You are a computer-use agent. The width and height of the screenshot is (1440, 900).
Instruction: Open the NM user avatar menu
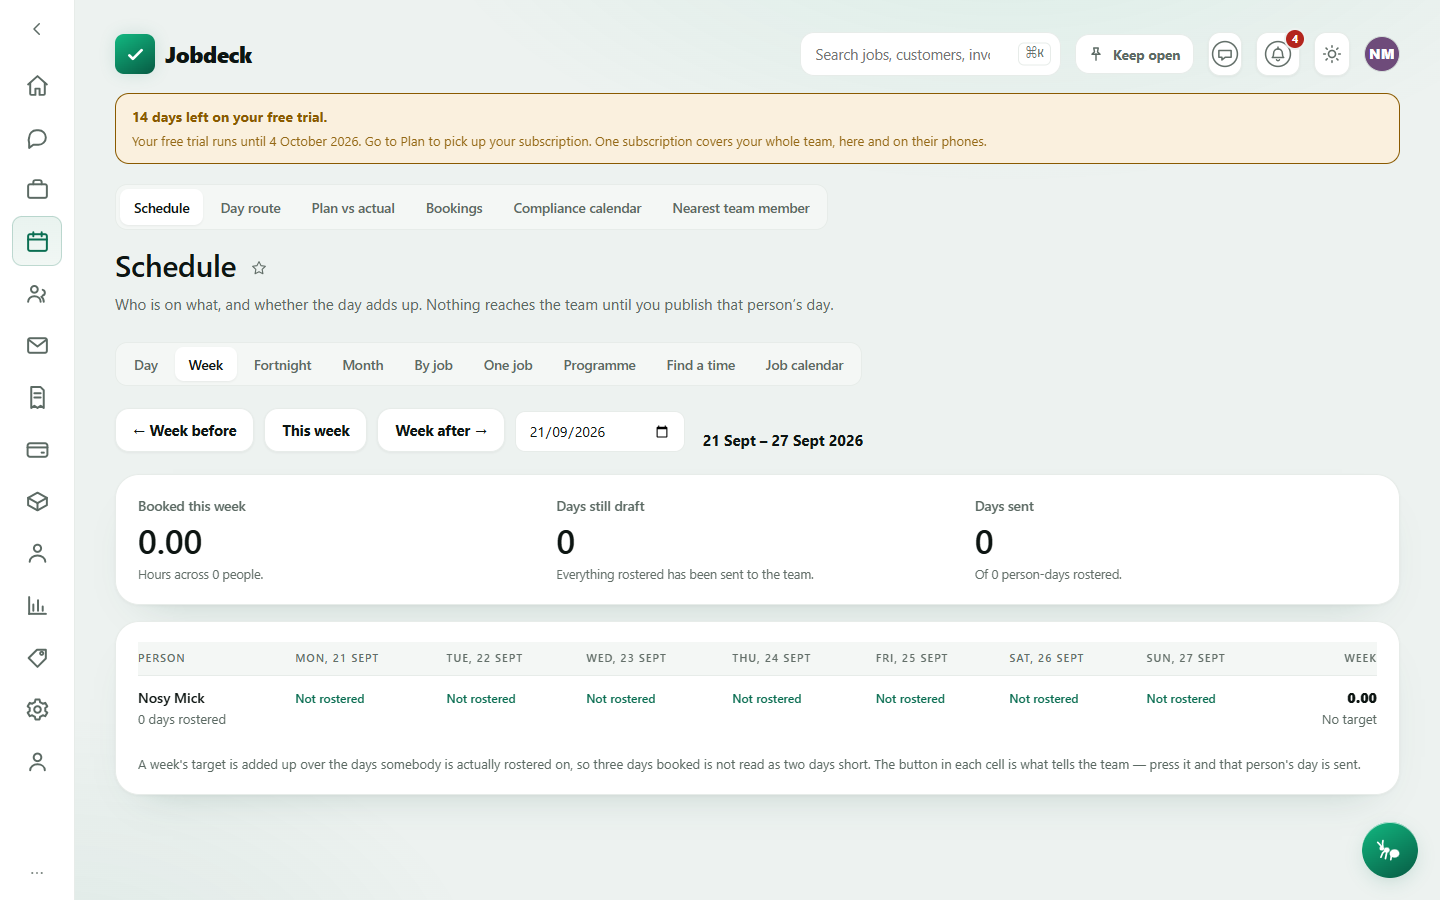pyautogui.click(x=1382, y=54)
